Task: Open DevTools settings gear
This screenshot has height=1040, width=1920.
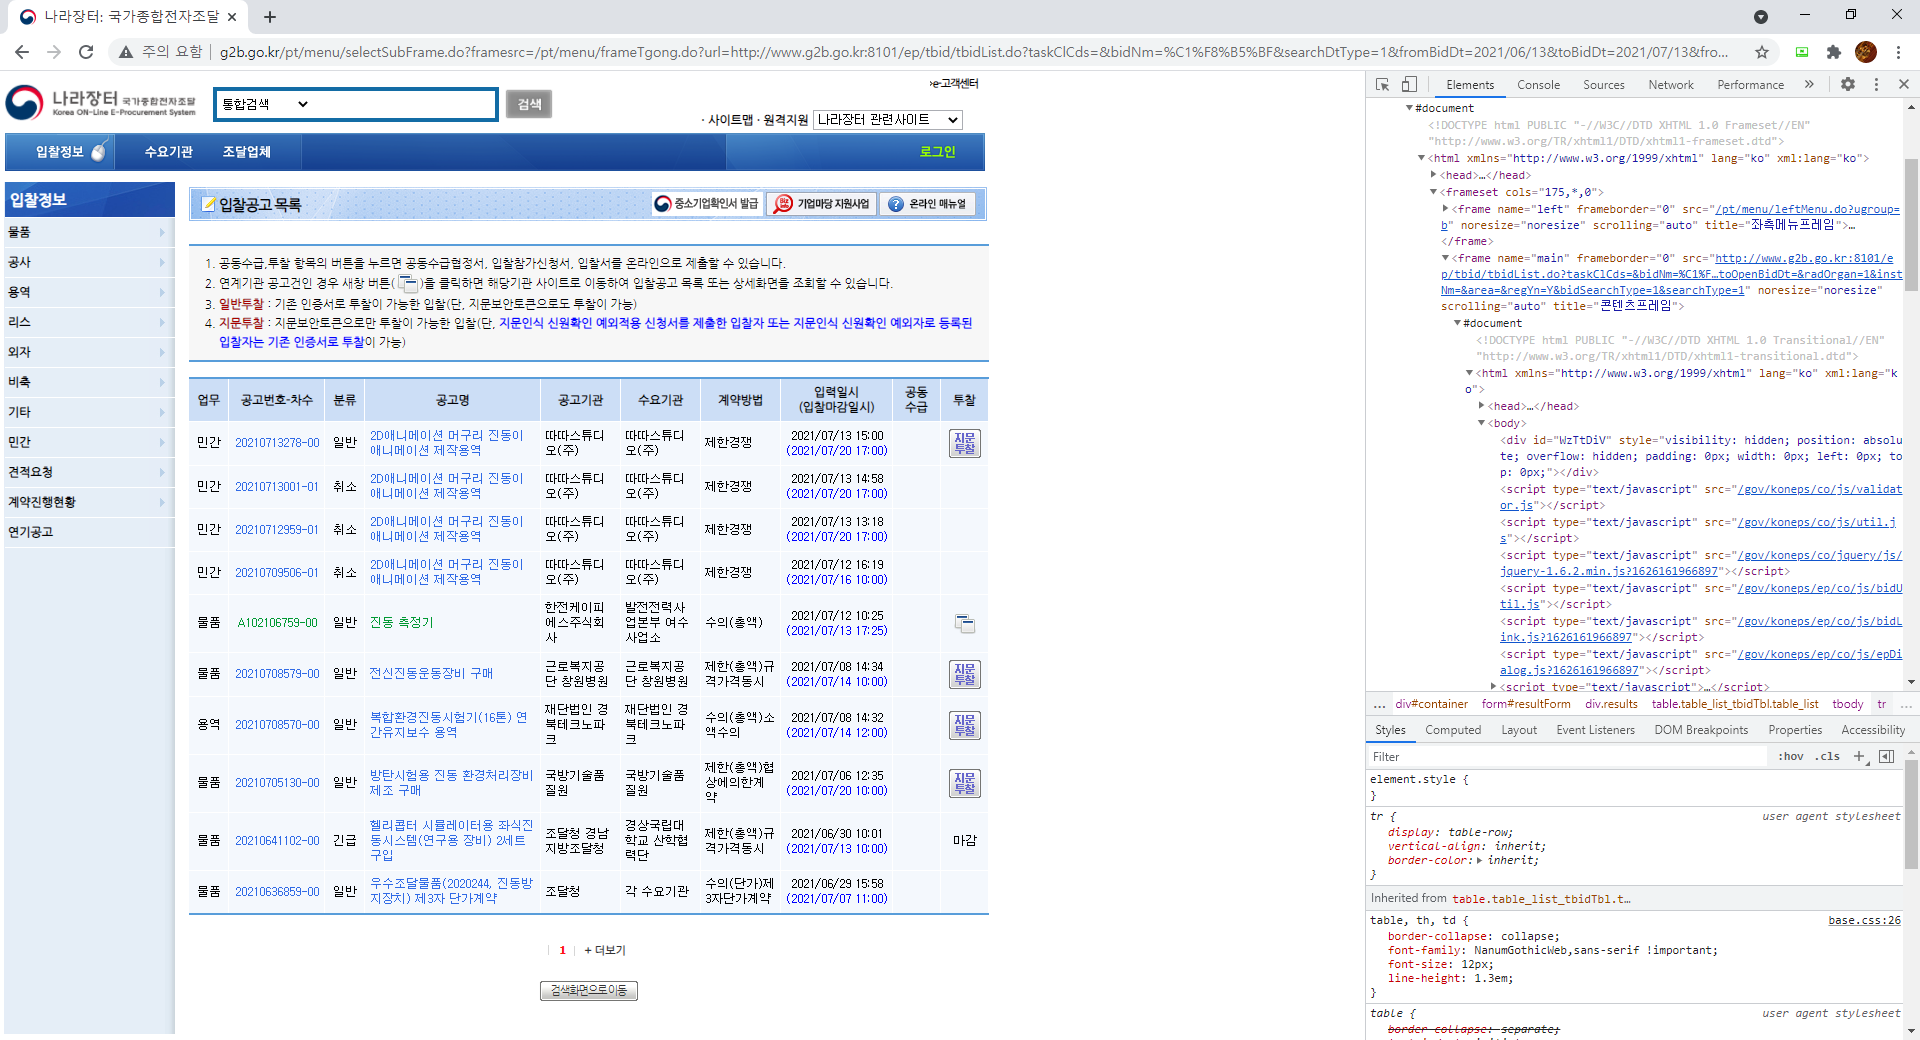Action: point(1848,85)
